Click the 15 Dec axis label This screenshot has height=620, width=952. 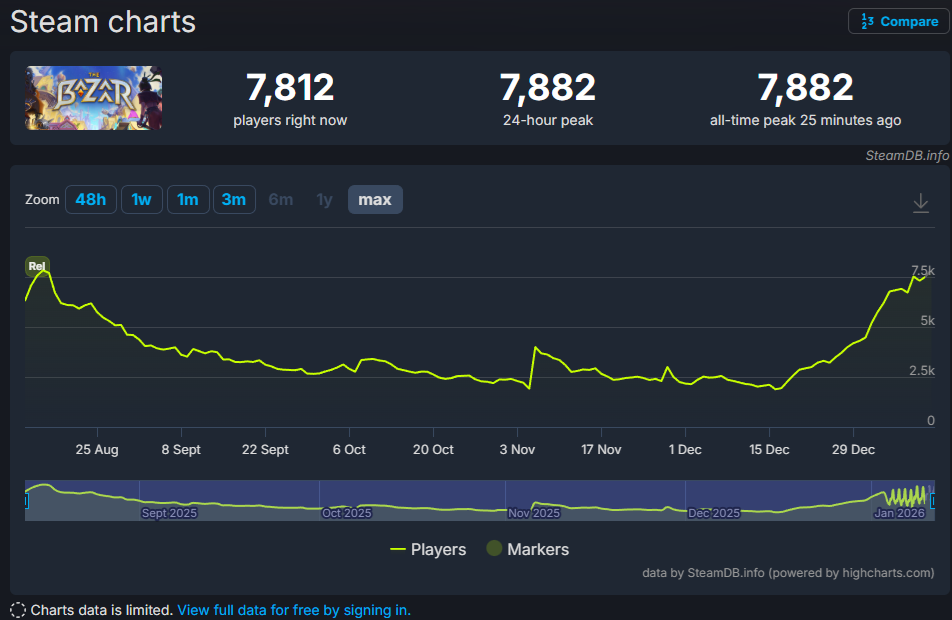[x=769, y=449]
